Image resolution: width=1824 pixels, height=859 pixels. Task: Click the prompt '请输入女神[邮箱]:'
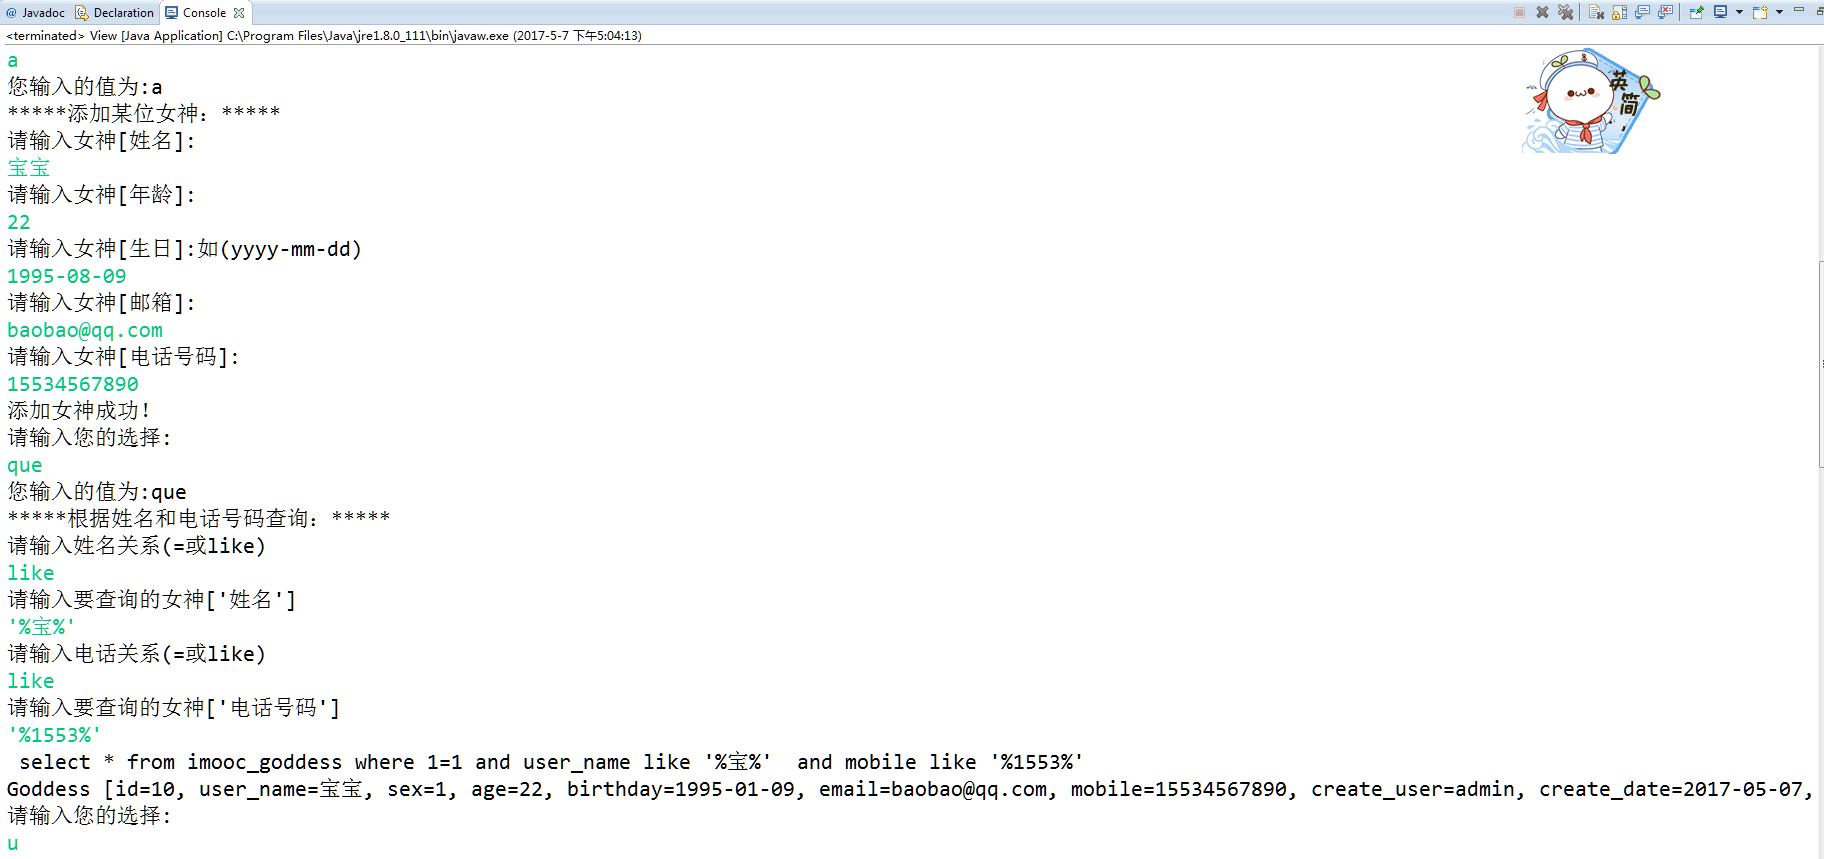(102, 303)
